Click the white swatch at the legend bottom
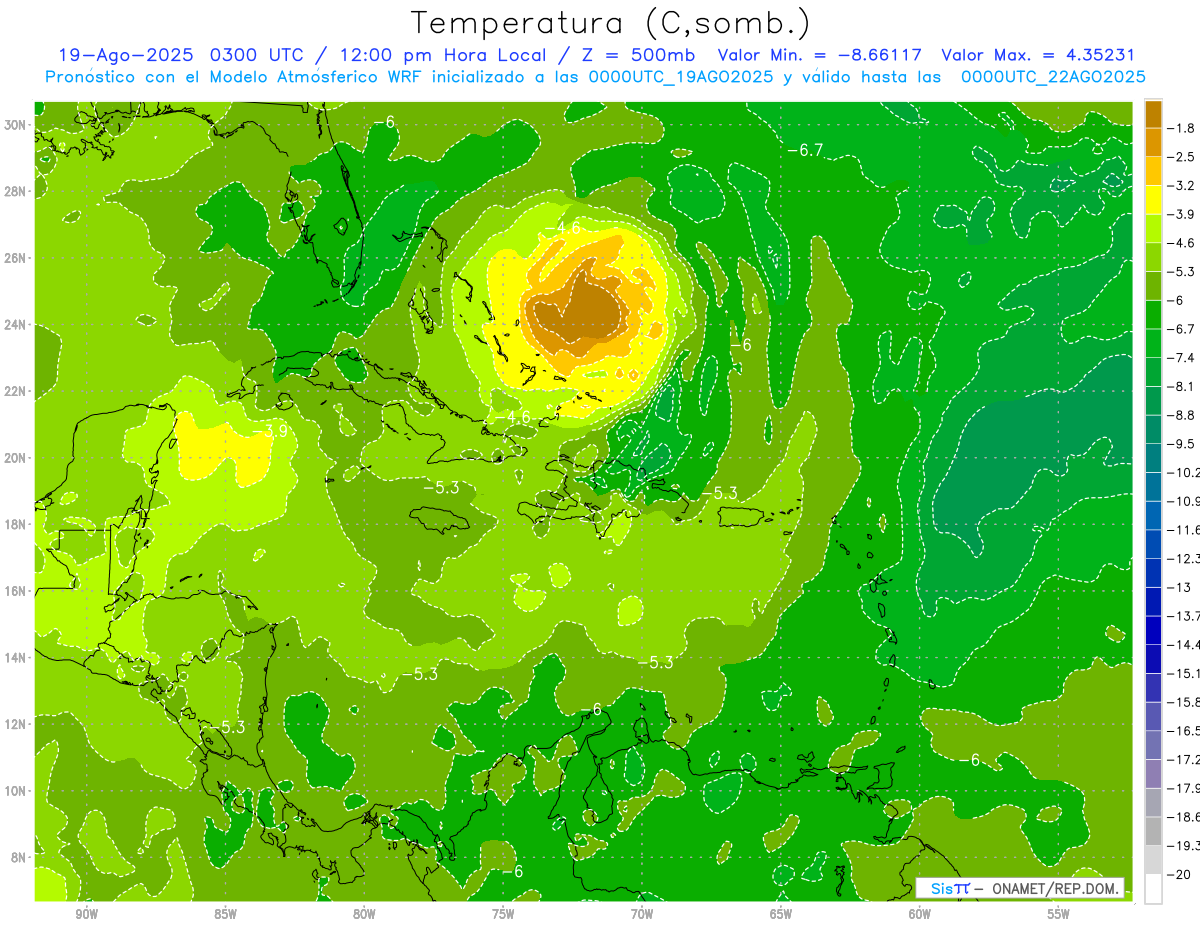The width and height of the screenshot is (1200, 927). [1153, 888]
